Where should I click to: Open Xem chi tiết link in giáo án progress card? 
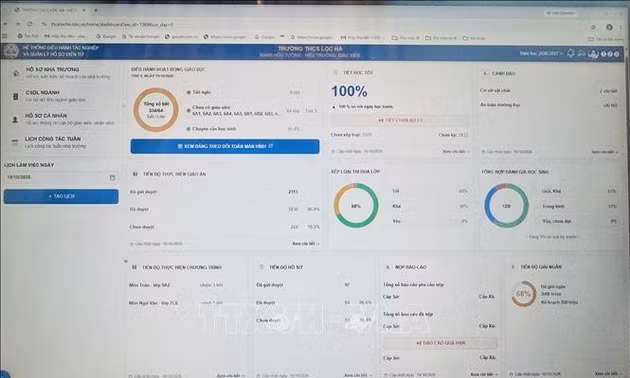[x=306, y=244]
